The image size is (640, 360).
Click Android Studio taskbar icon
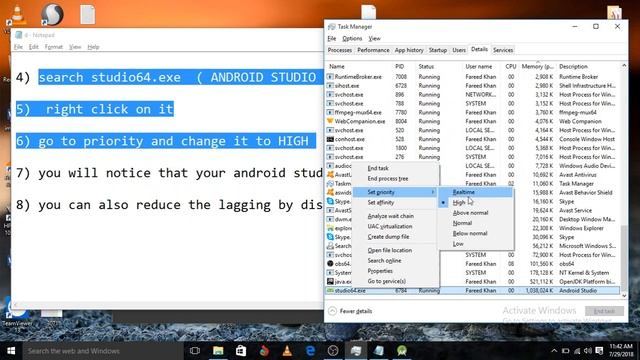402,351
